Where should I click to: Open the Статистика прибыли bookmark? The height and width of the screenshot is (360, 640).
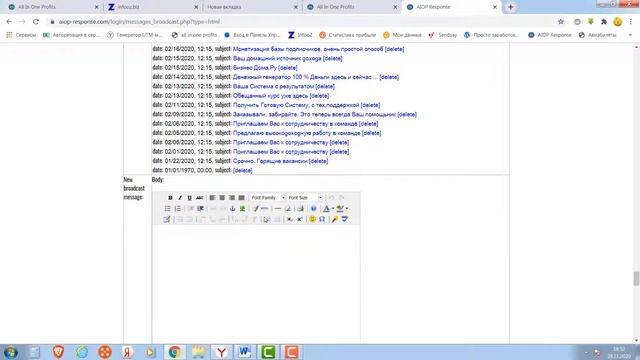[x=347, y=35]
